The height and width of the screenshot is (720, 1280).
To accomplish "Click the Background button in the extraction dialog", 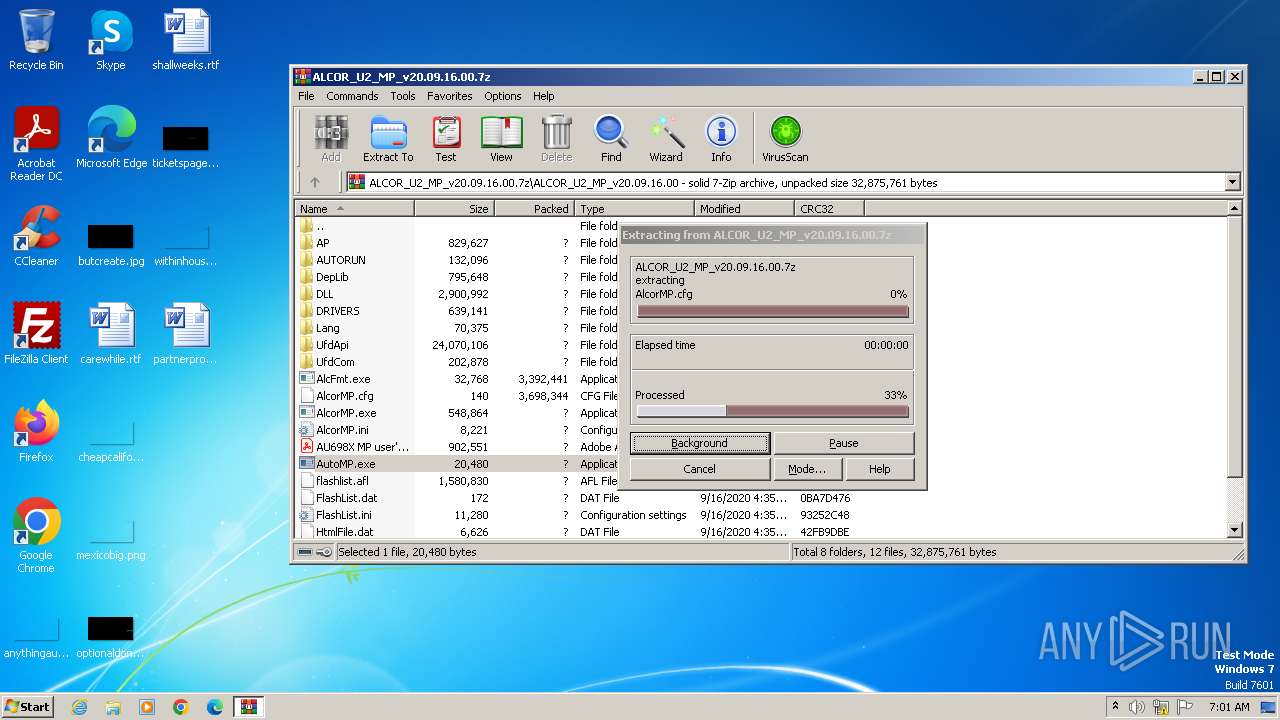I will [x=699, y=443].
